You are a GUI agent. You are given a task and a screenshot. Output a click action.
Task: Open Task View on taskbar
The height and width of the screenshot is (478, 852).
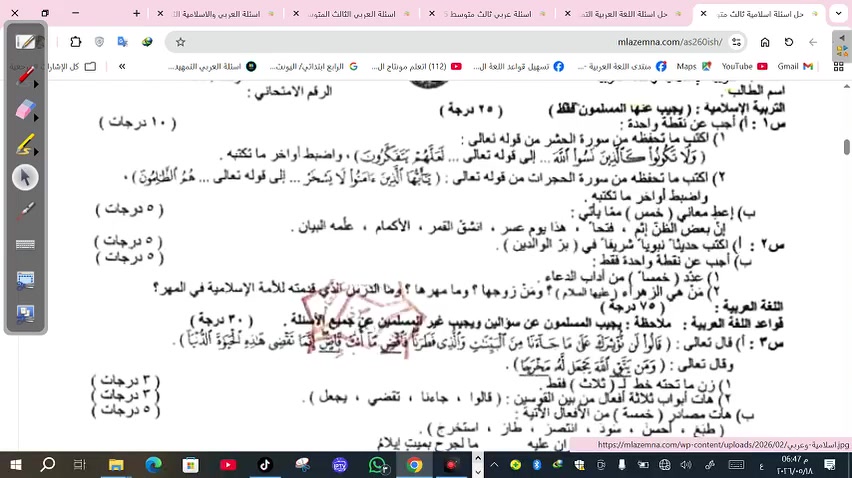79,465
